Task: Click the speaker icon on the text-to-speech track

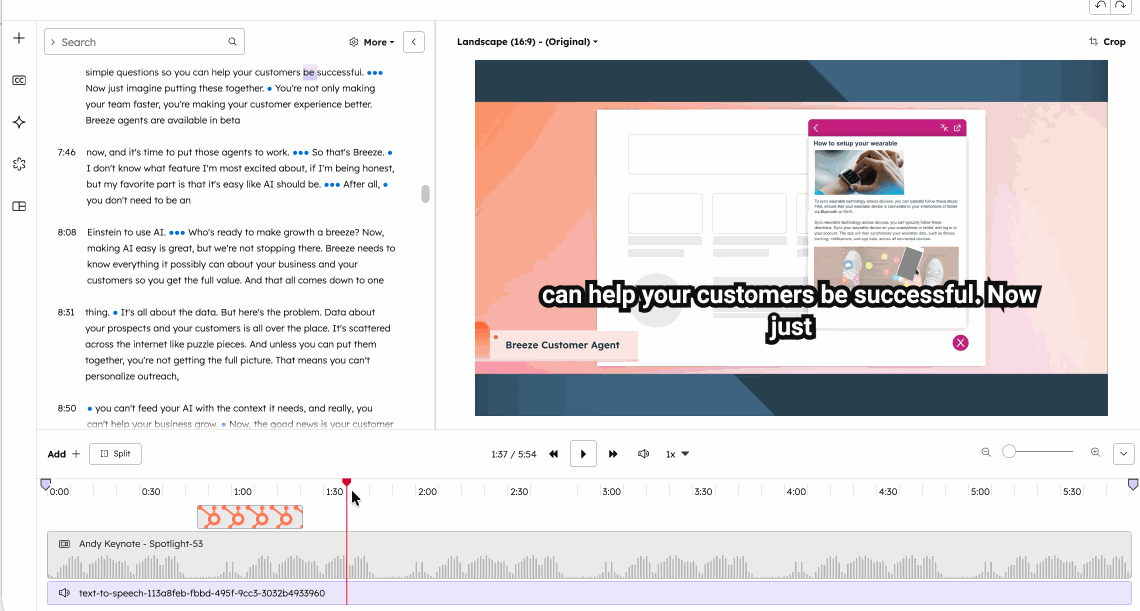Action: pos(63,592)
